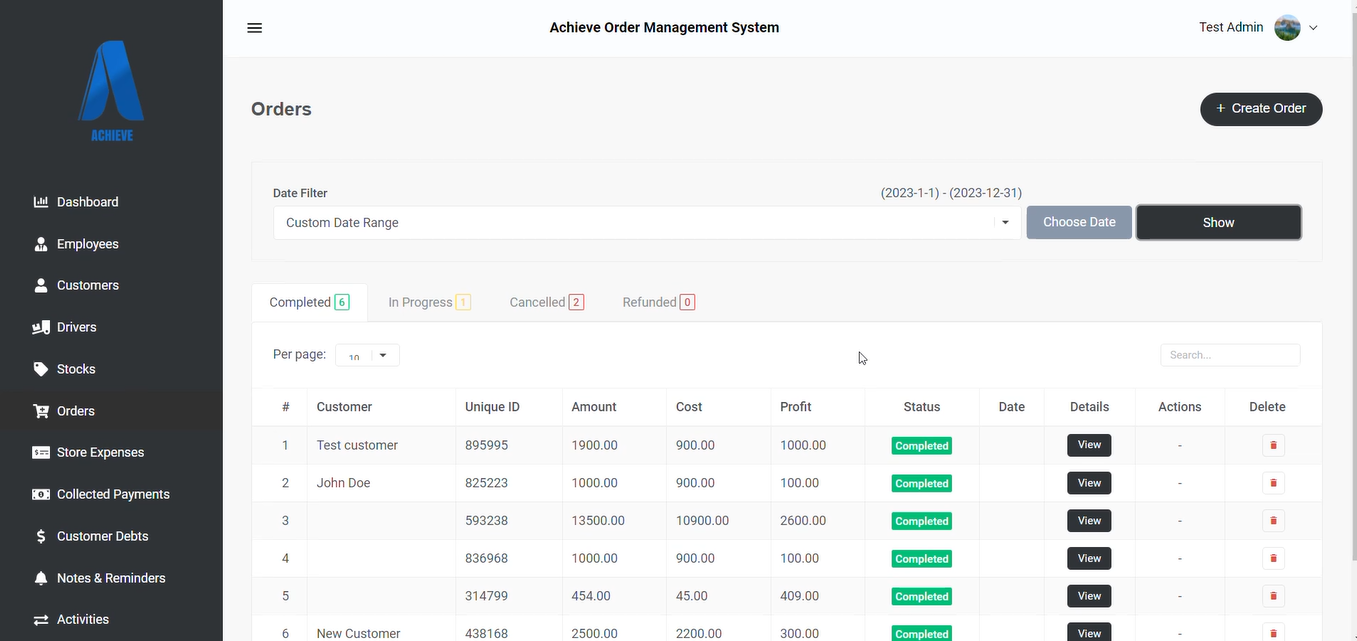Click the Show button
Screen dimensions: 1357x641
click(1219, 222)
